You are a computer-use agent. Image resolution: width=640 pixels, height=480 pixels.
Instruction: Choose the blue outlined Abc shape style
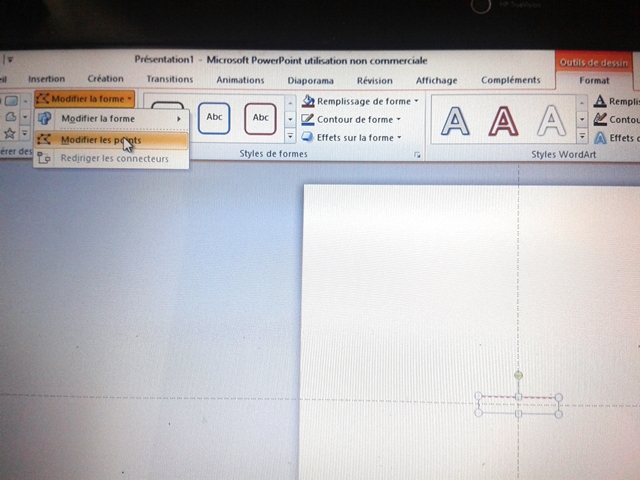[213, 118]
